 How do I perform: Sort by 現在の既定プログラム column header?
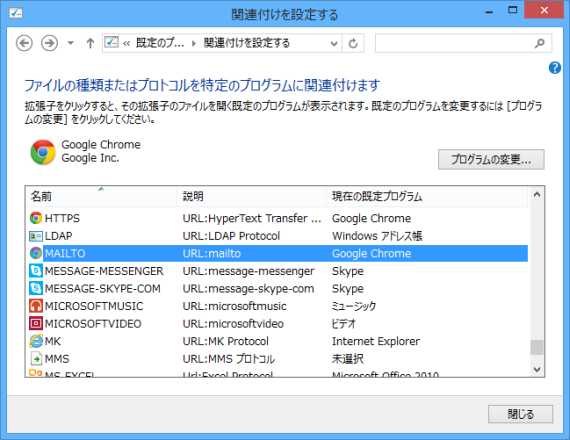tap(427, 196)
